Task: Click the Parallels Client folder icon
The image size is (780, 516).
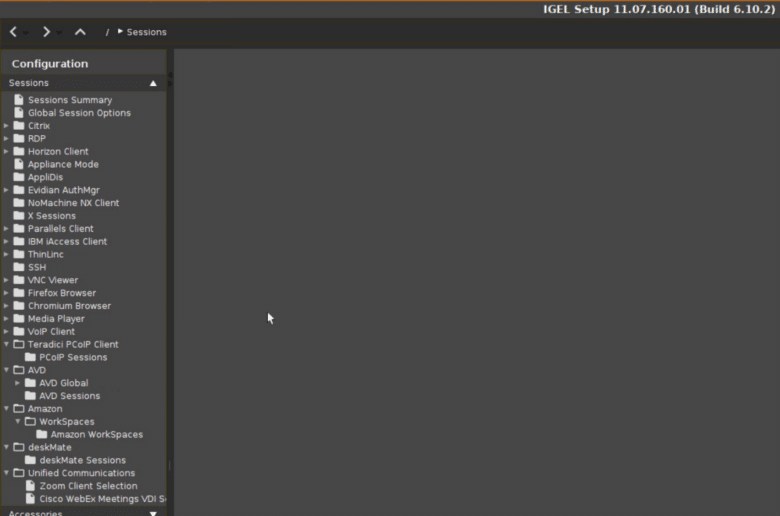Action: click(x=19, y=228)
